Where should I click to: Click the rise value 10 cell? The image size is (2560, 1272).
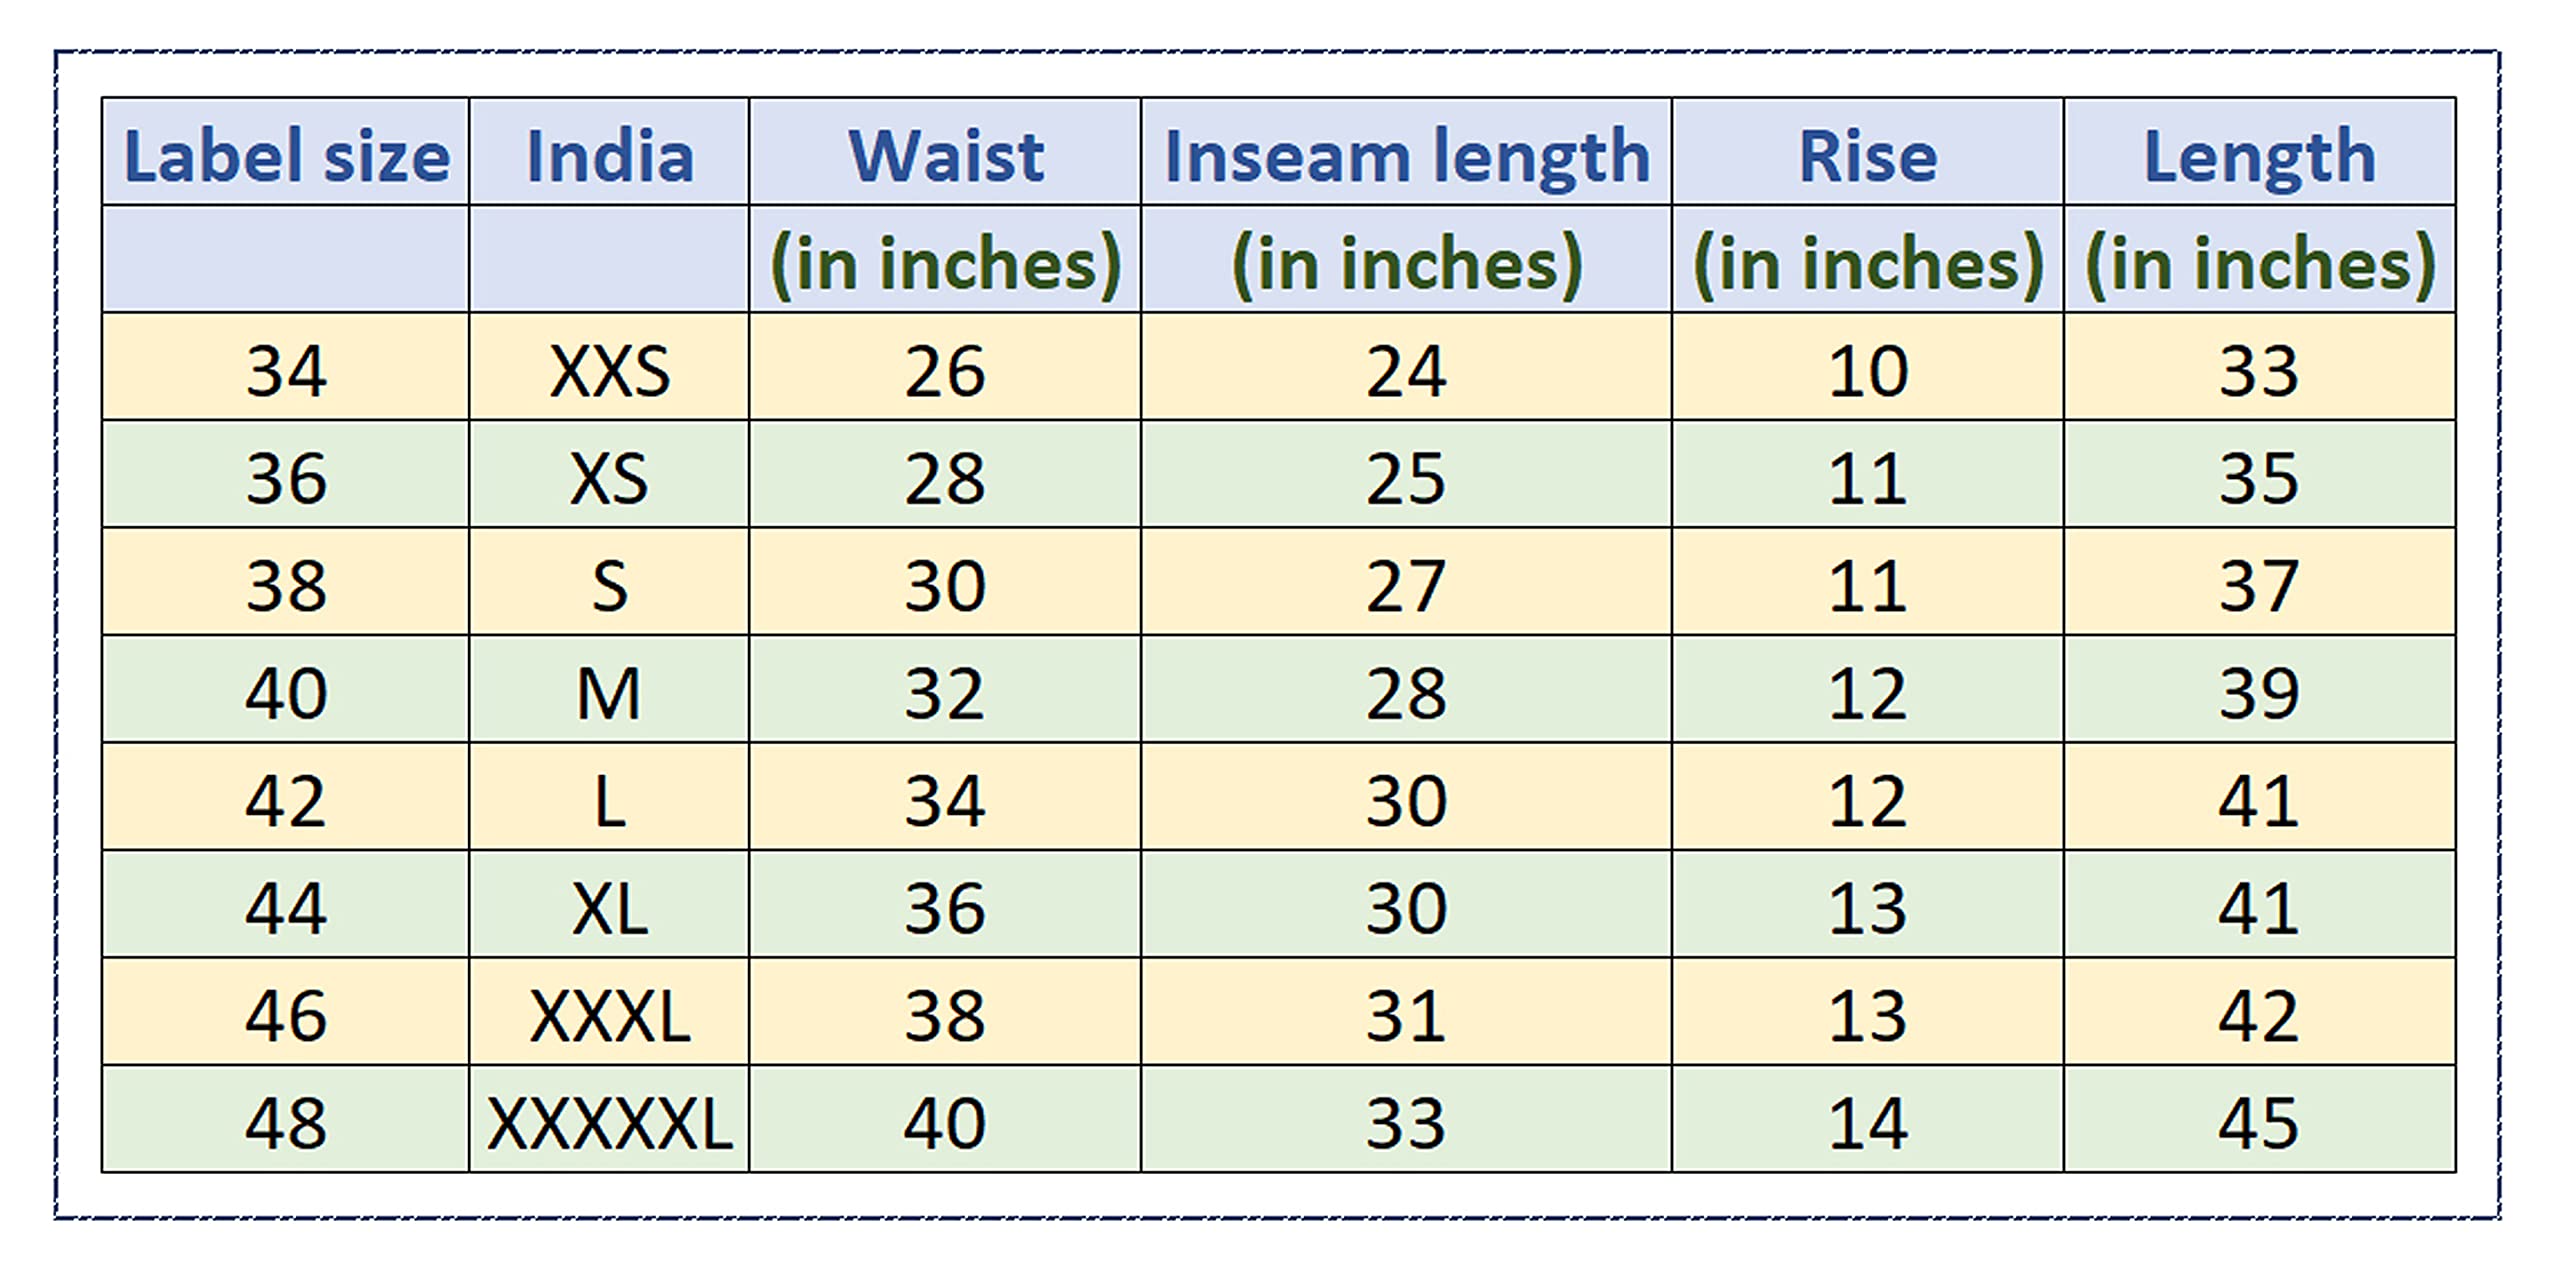click(x=1867, y=370)
